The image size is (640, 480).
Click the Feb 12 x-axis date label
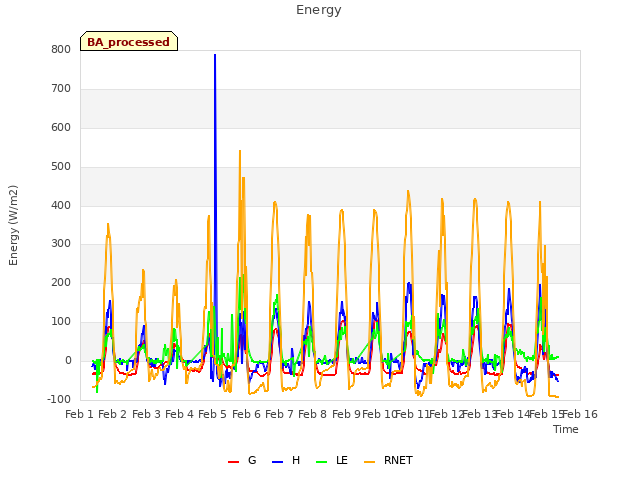pos(446,414)
